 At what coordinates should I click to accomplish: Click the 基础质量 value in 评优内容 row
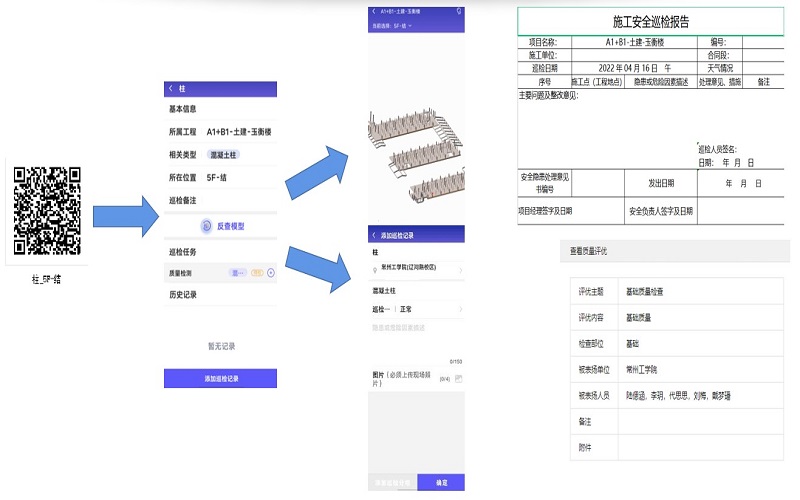tap(638, 318)
